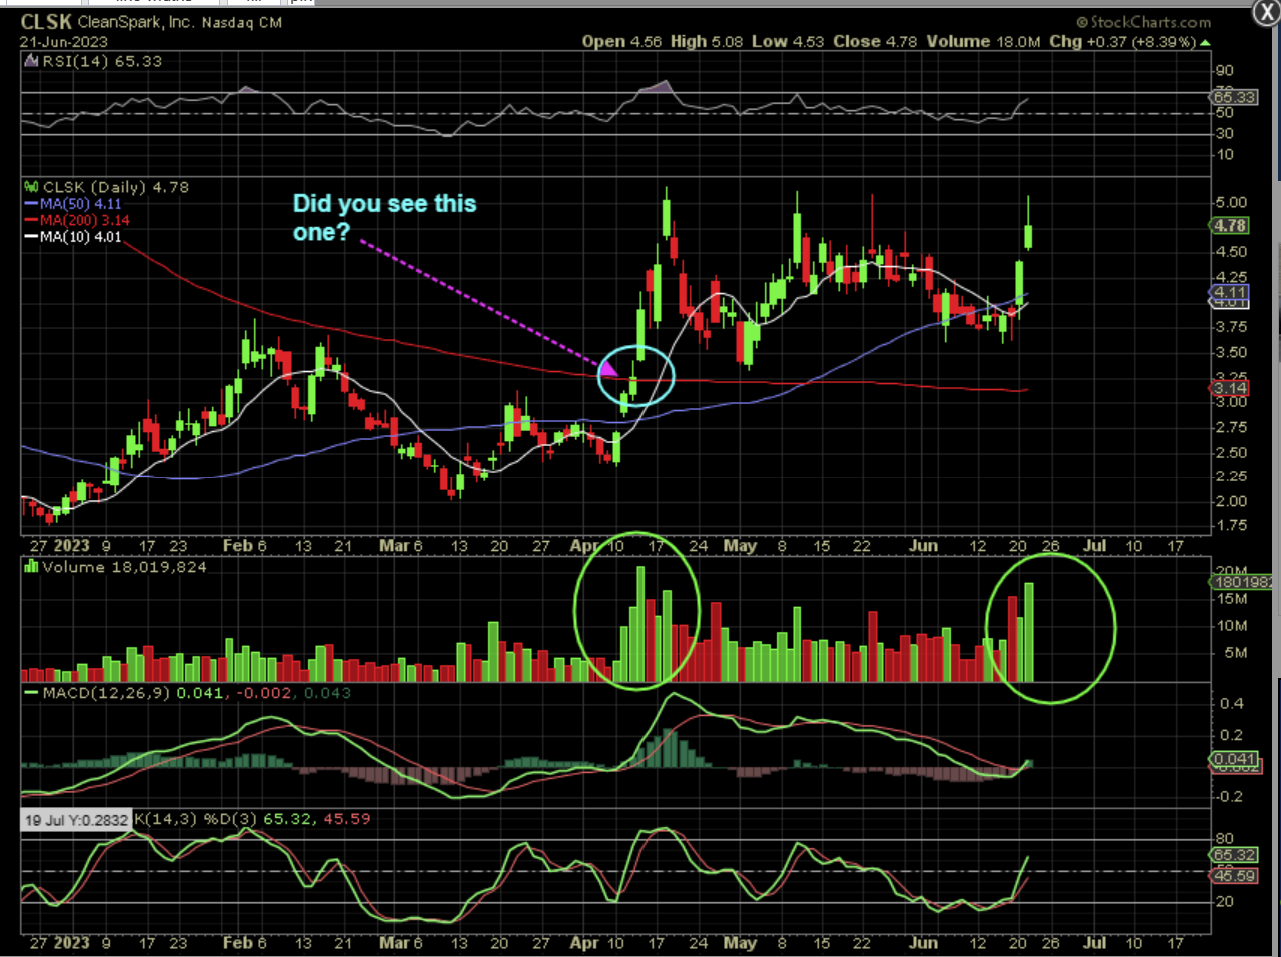
Task: Click the CLSK (Daily) 4.78 legend label
Action: (x=116, y=187)
